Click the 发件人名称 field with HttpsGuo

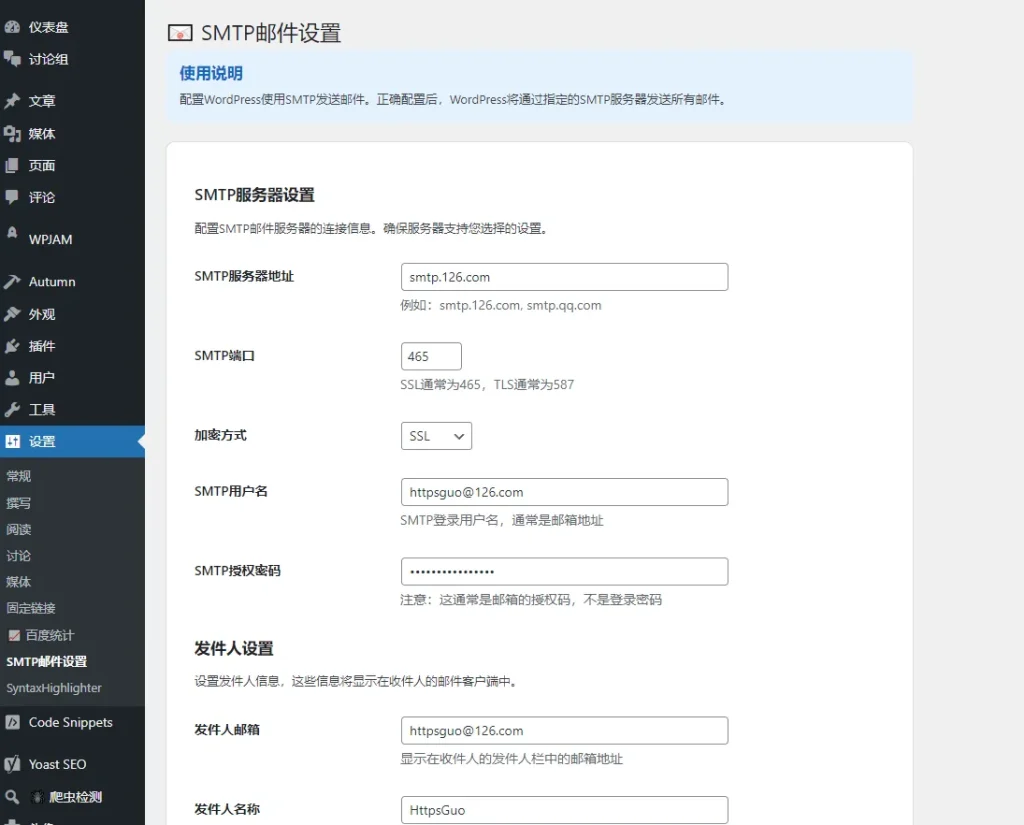[x=564, y=809]
